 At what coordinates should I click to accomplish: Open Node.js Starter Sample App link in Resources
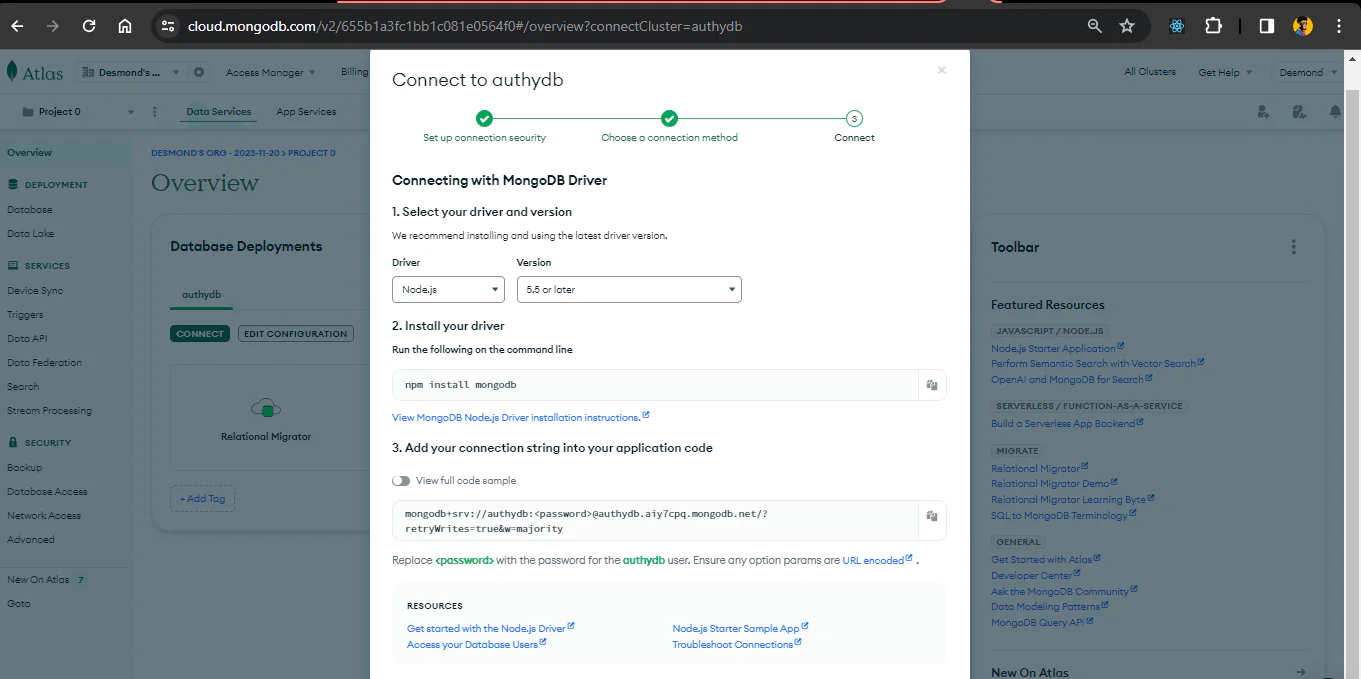pyautogui.click(x=740, y=629)
